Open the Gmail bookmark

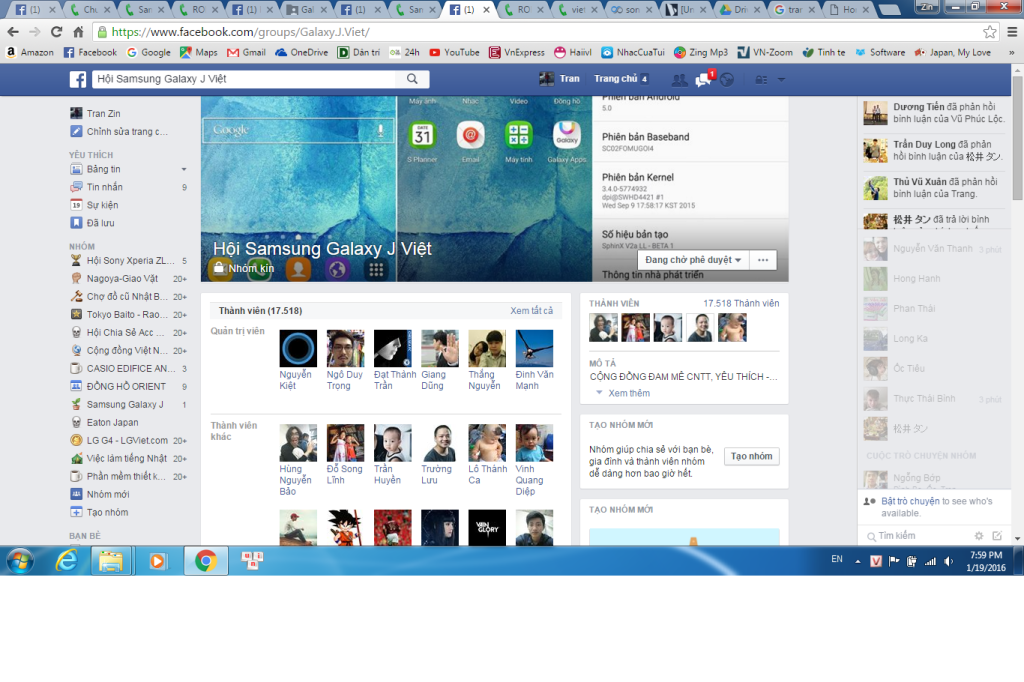point(246,52)
